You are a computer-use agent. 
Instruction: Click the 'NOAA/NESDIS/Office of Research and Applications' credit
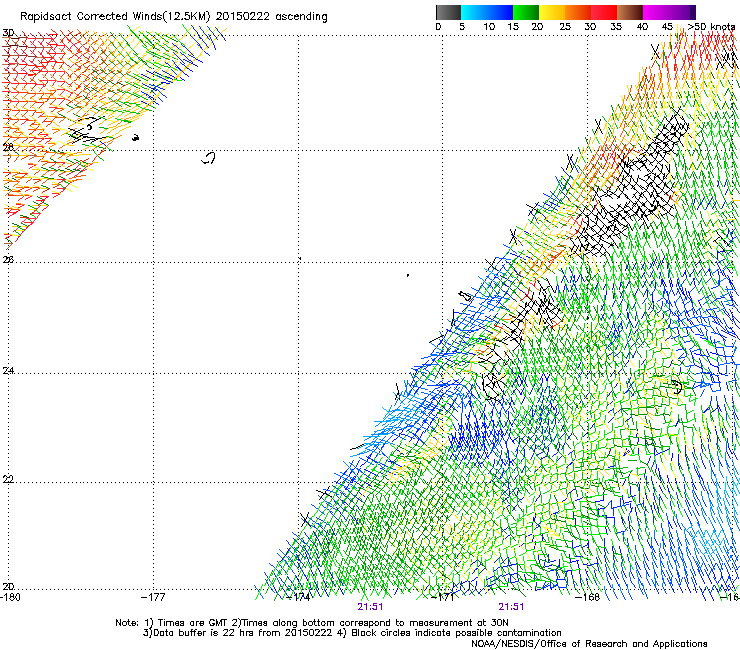[589, 644]
